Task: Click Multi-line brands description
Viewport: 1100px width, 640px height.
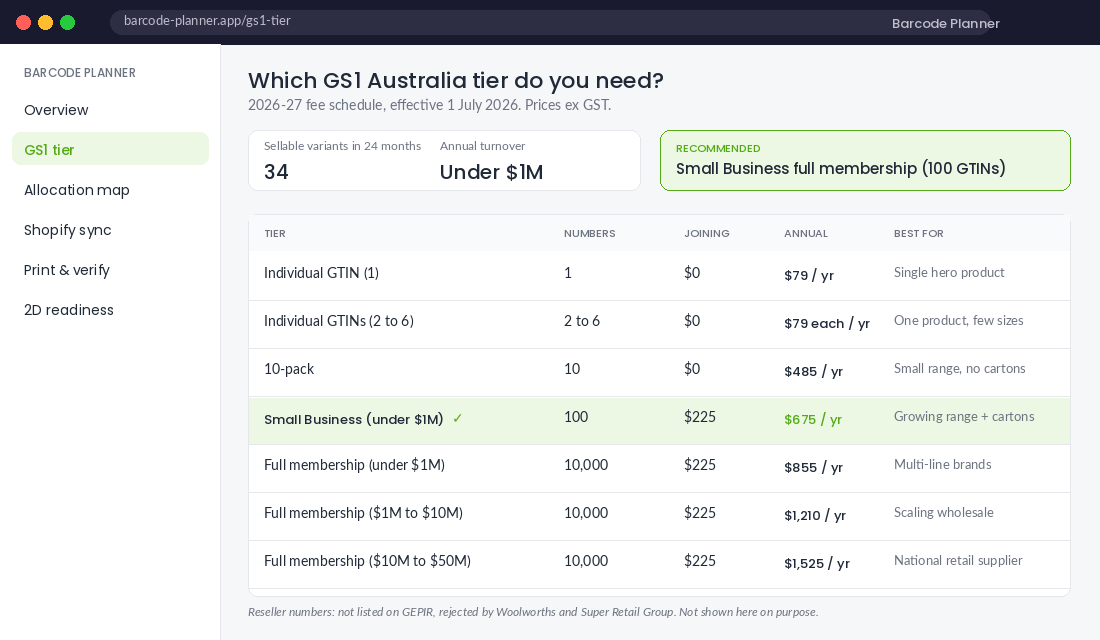Action: pos(943,465)
